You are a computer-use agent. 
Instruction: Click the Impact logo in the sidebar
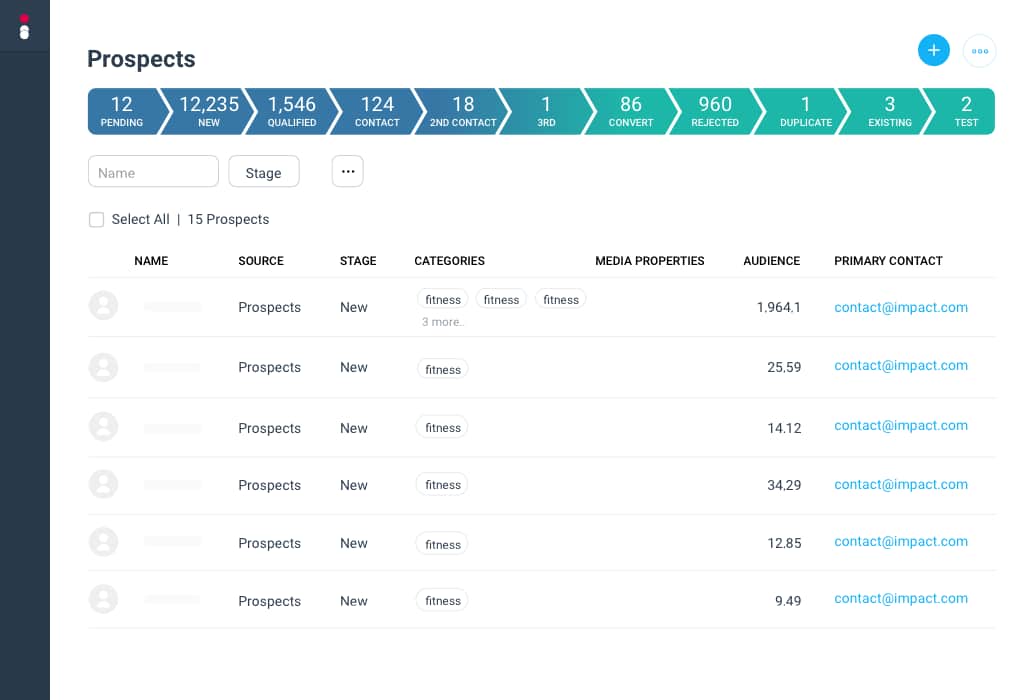(x=24, y=27)
